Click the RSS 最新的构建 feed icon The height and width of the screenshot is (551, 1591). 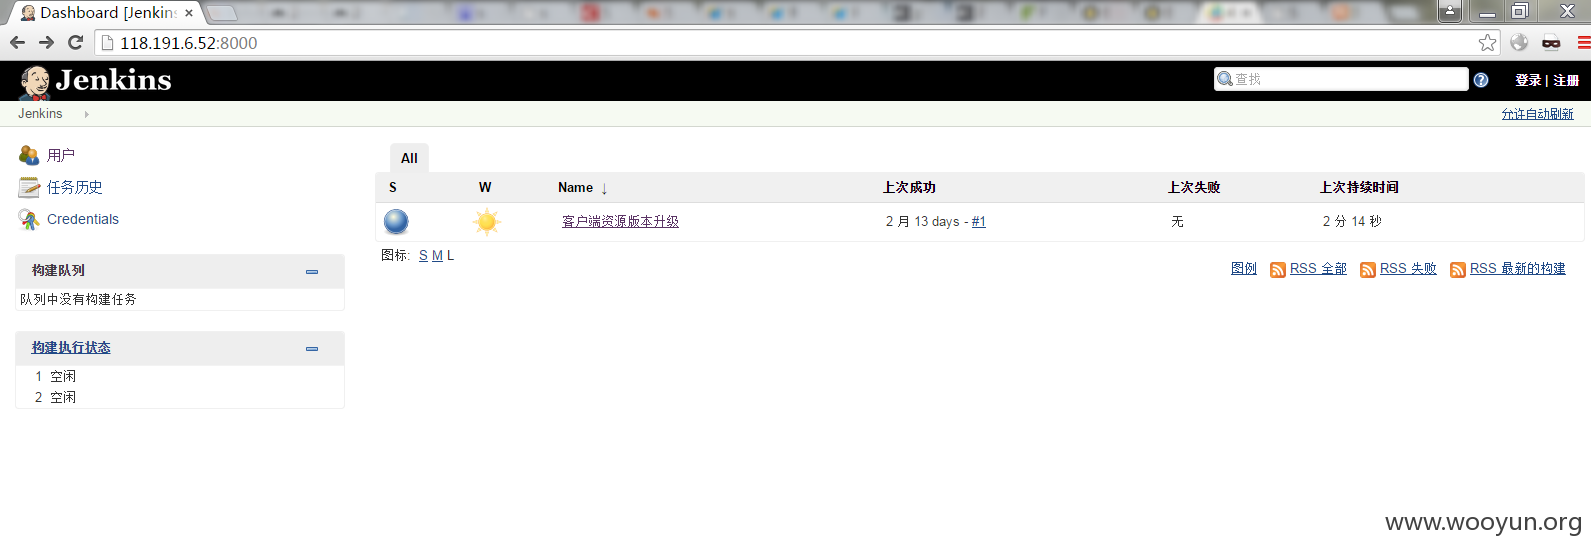pos(1458,270)
